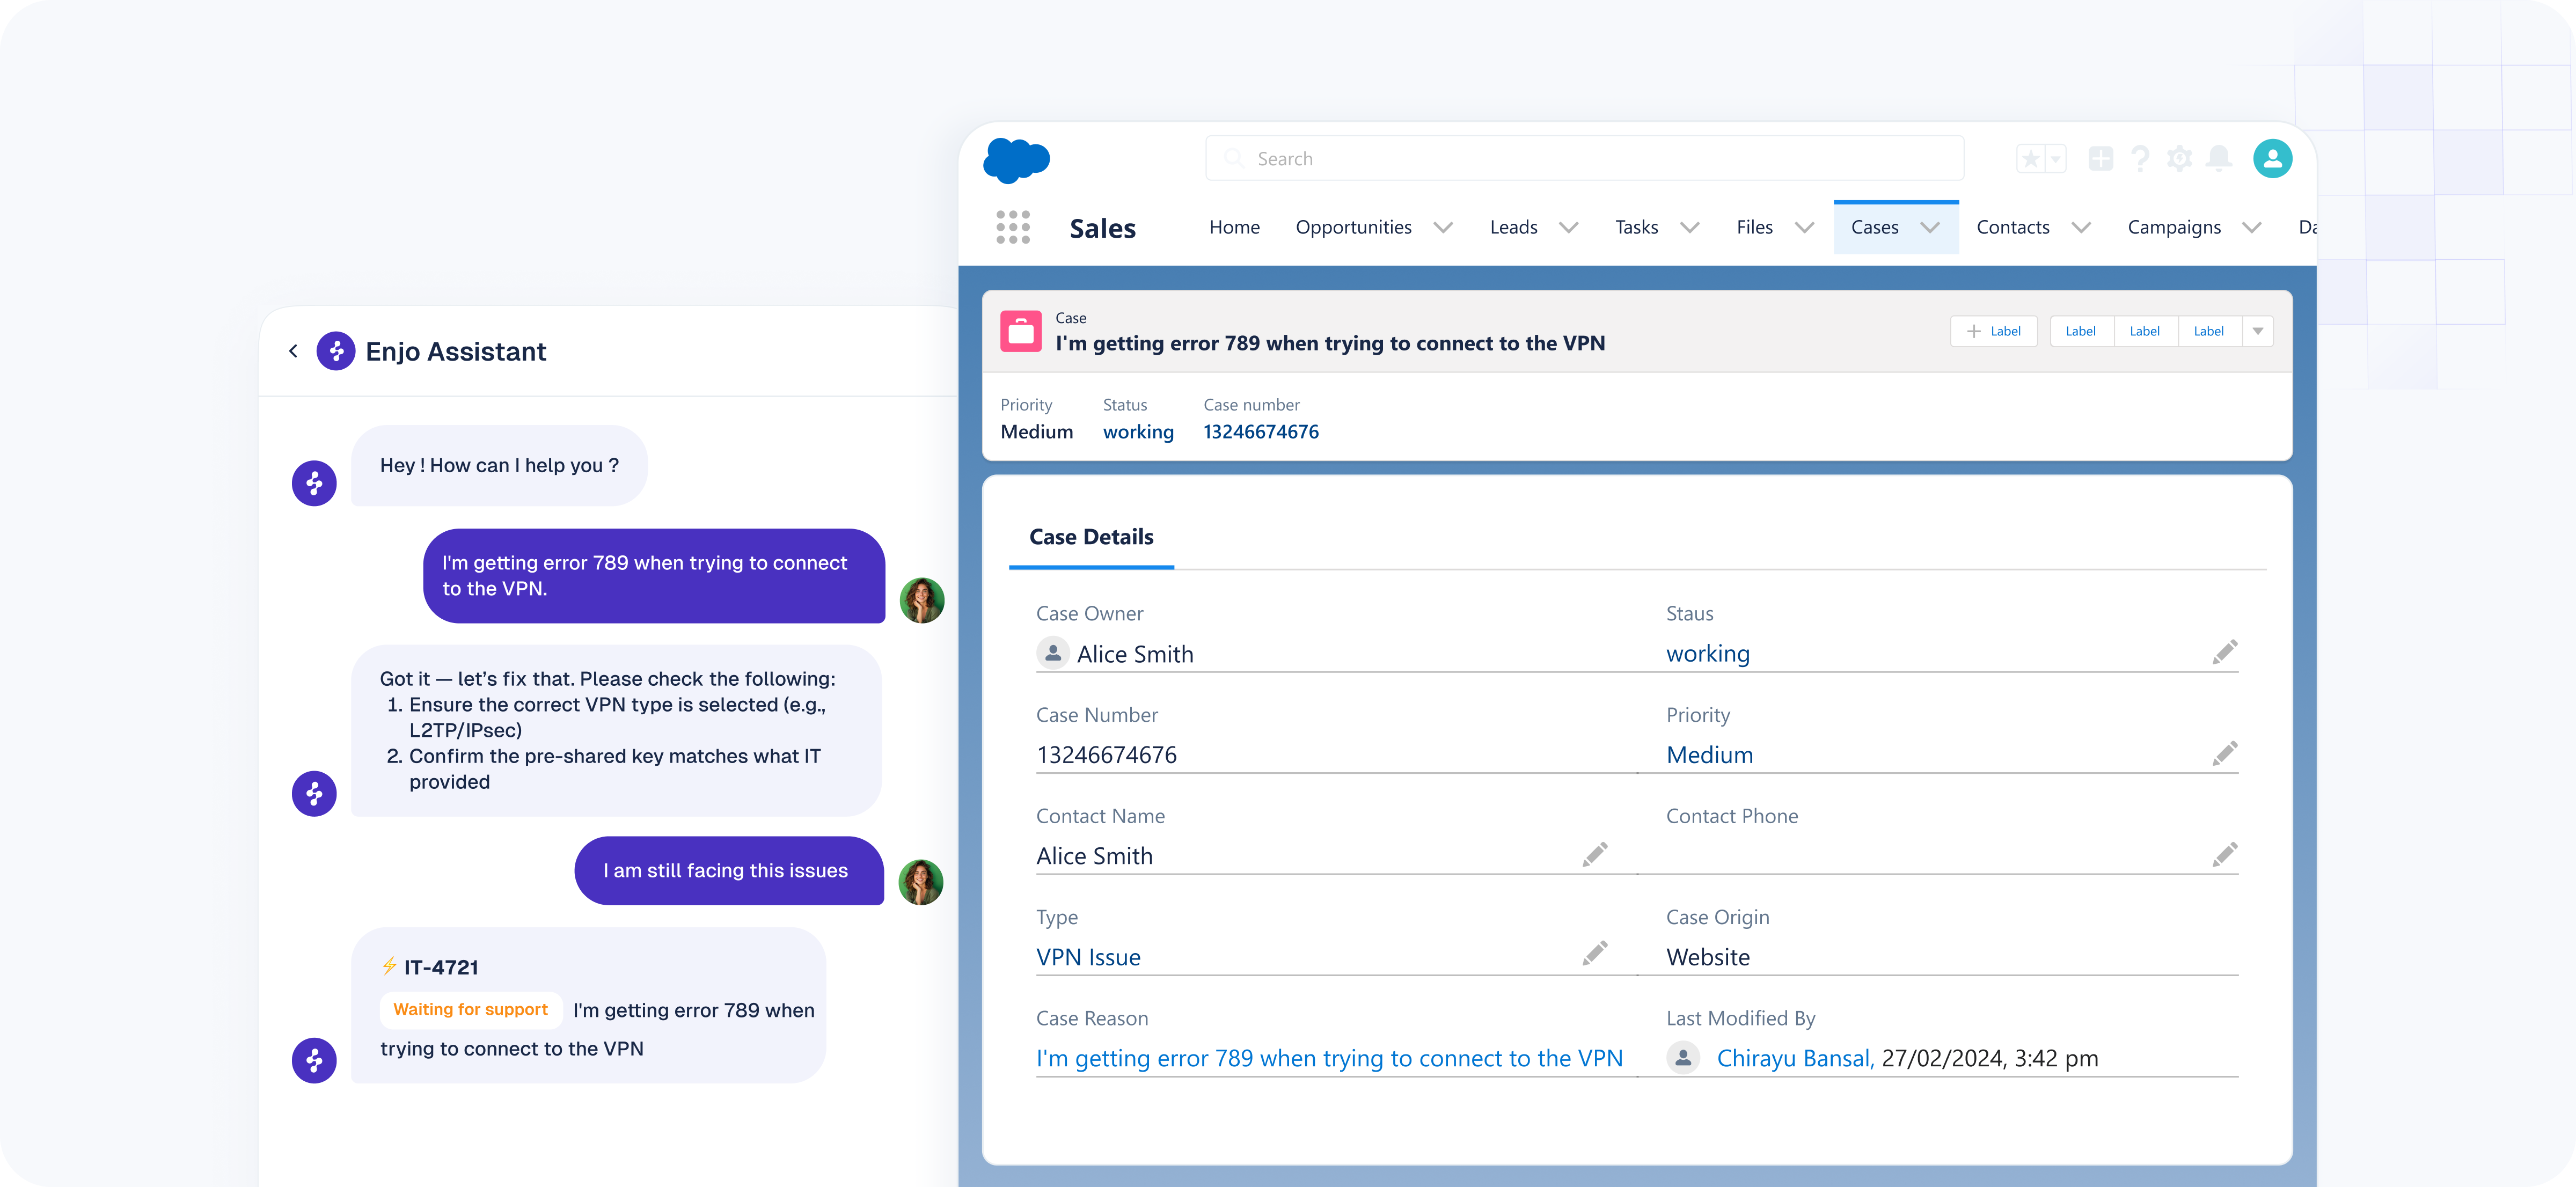Open the Label actions dropdown arrow
Viewport: 2576px width, 1187px height.
[2258, 331]
